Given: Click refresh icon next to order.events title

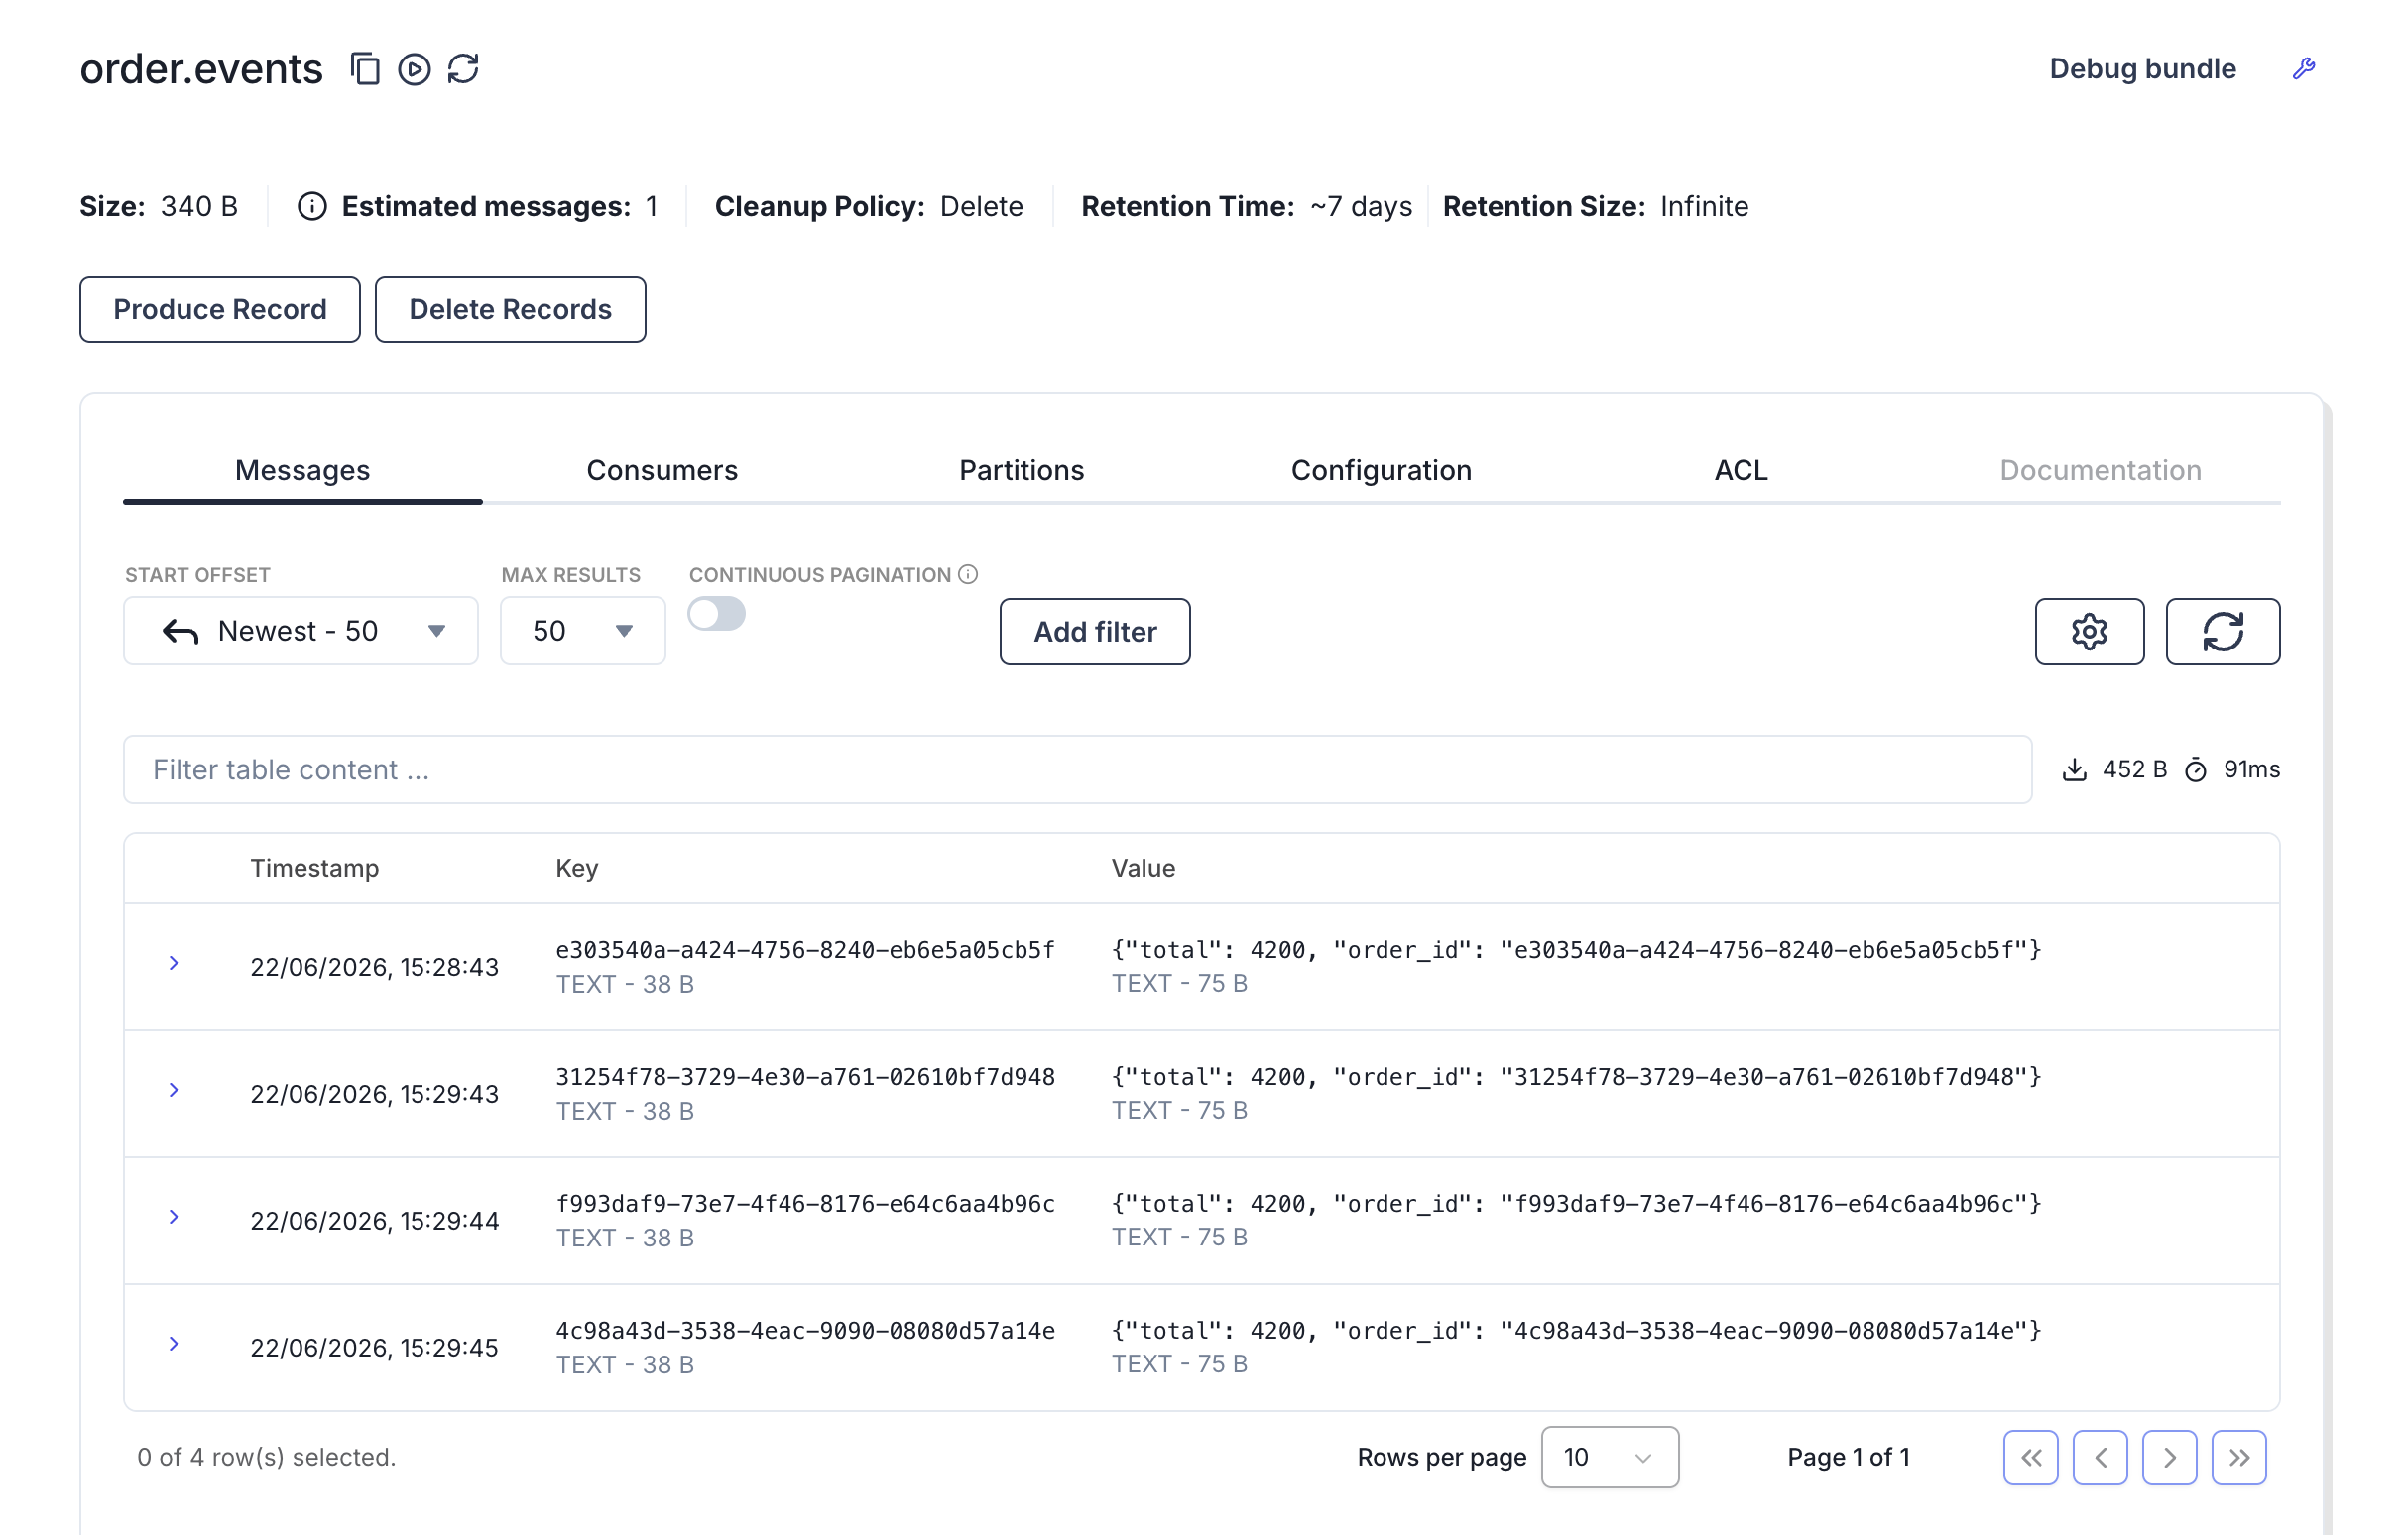Looking at the screenshot, I should [463, 69].
